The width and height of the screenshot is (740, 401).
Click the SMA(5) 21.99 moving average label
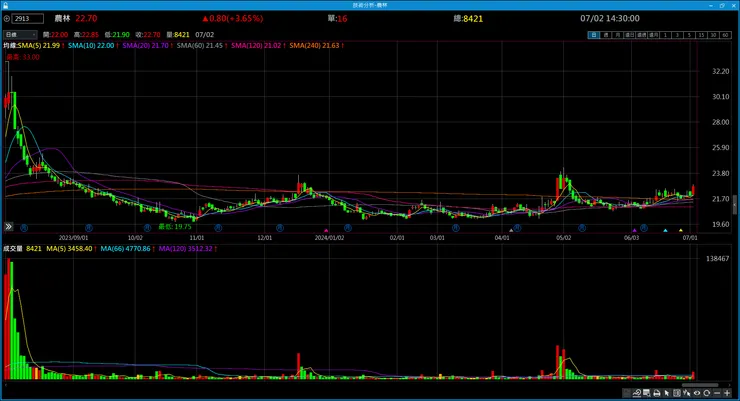(x=41, y=45)
